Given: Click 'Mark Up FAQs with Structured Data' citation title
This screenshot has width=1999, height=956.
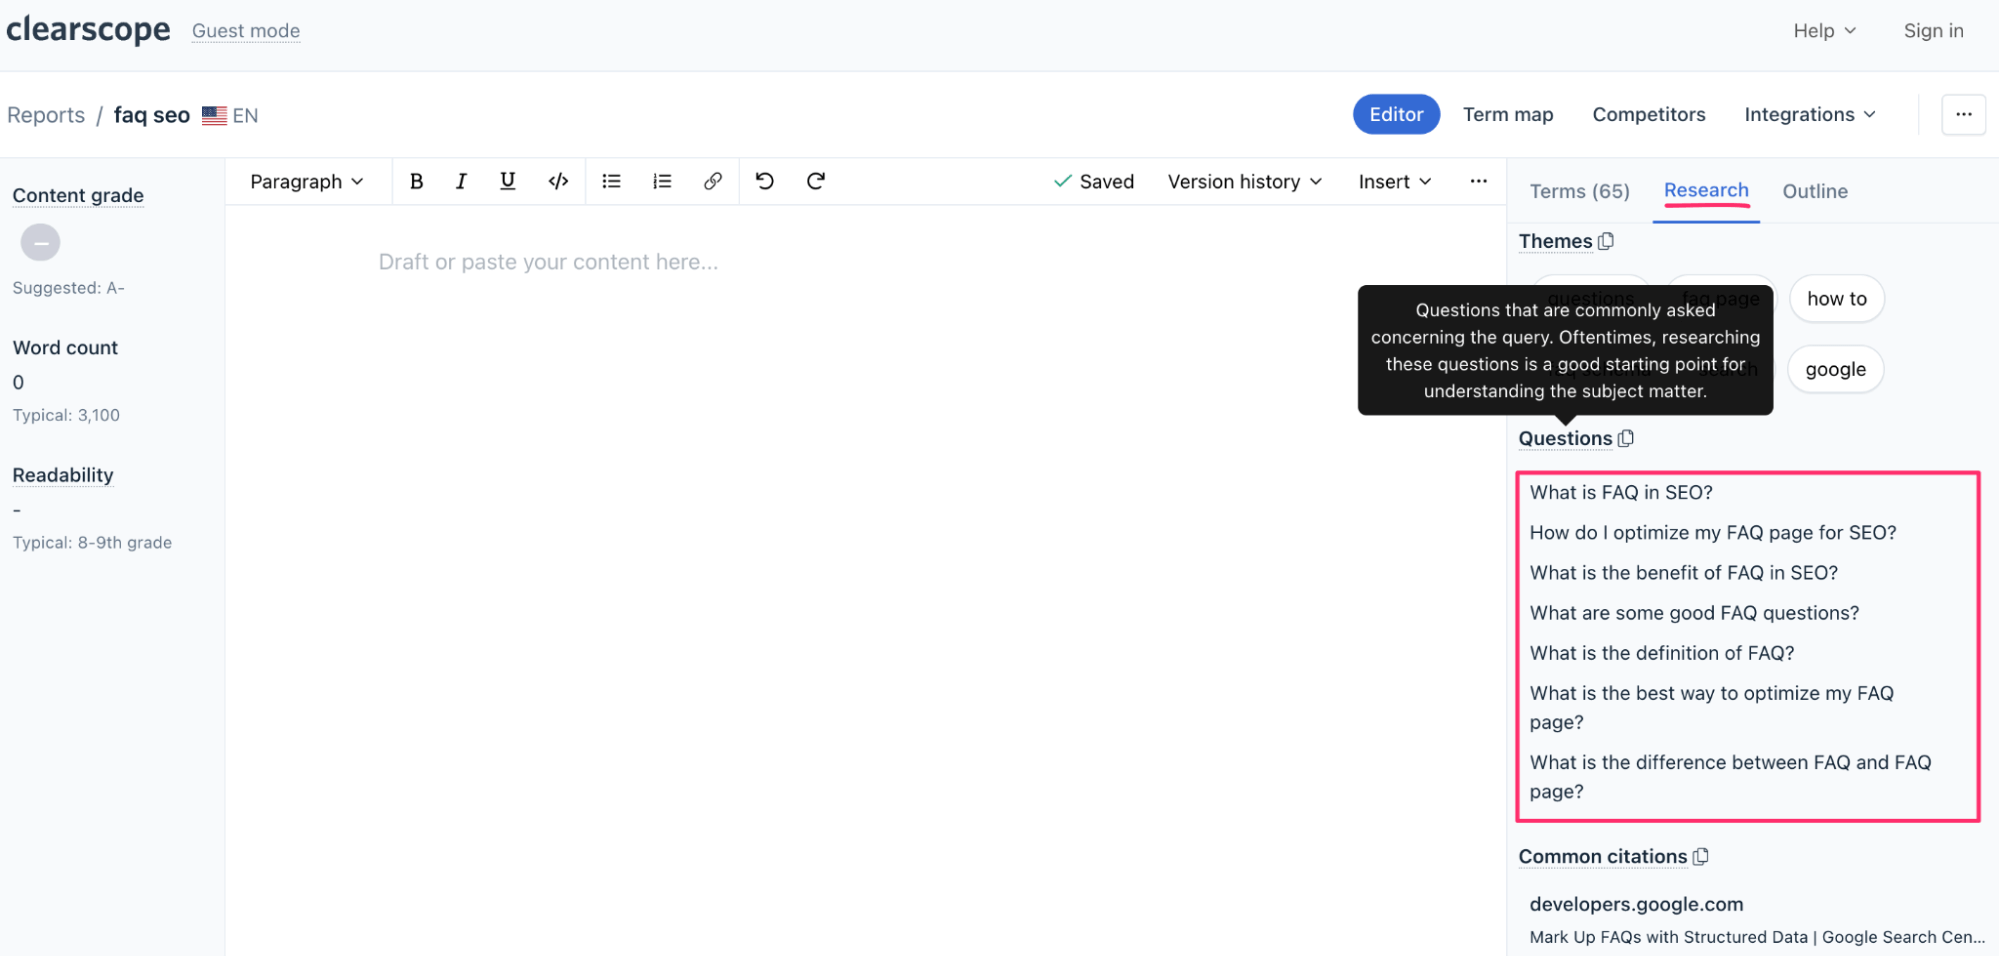Looking at the screenshot, I should [x=1756, y=937].
